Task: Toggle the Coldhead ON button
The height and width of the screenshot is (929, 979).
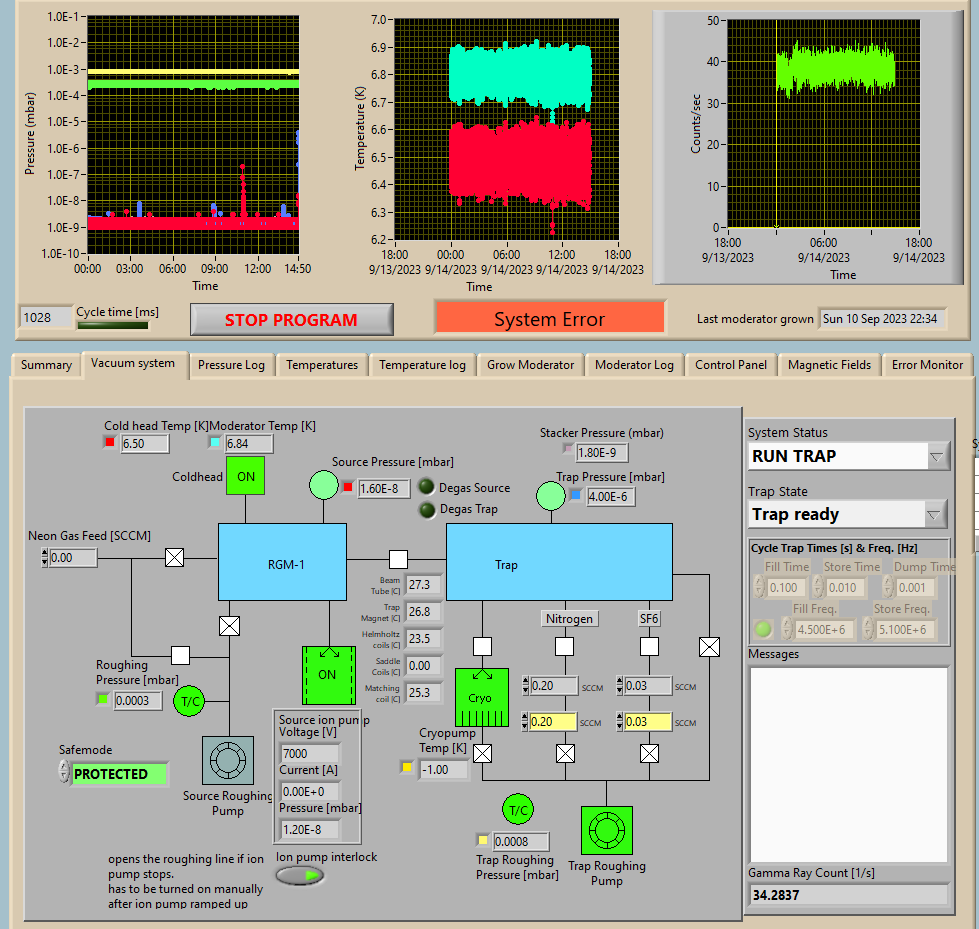Action: click(x=246, y=477)
